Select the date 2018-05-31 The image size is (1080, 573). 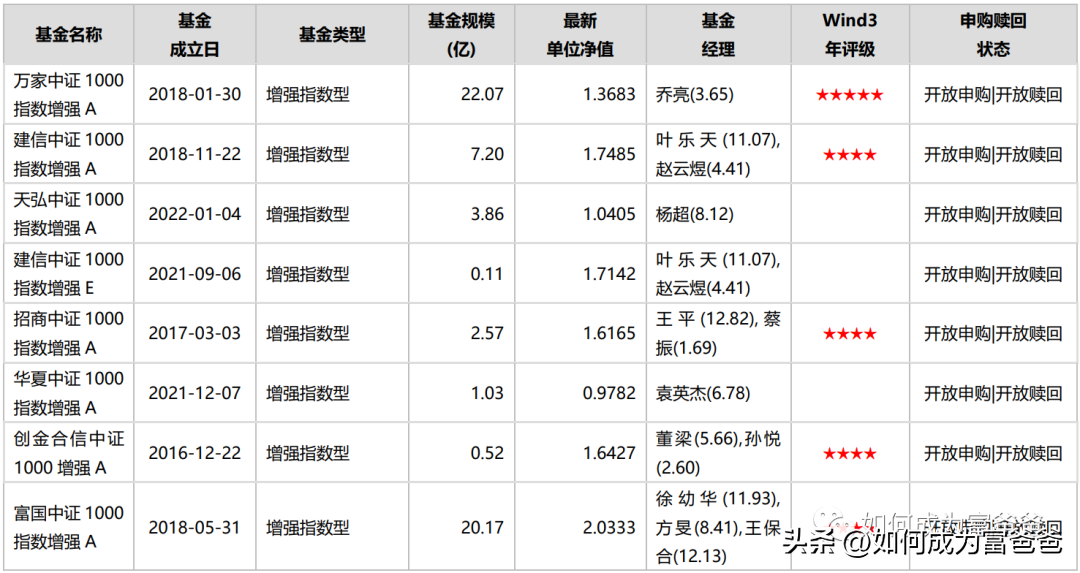click(195, 528)
